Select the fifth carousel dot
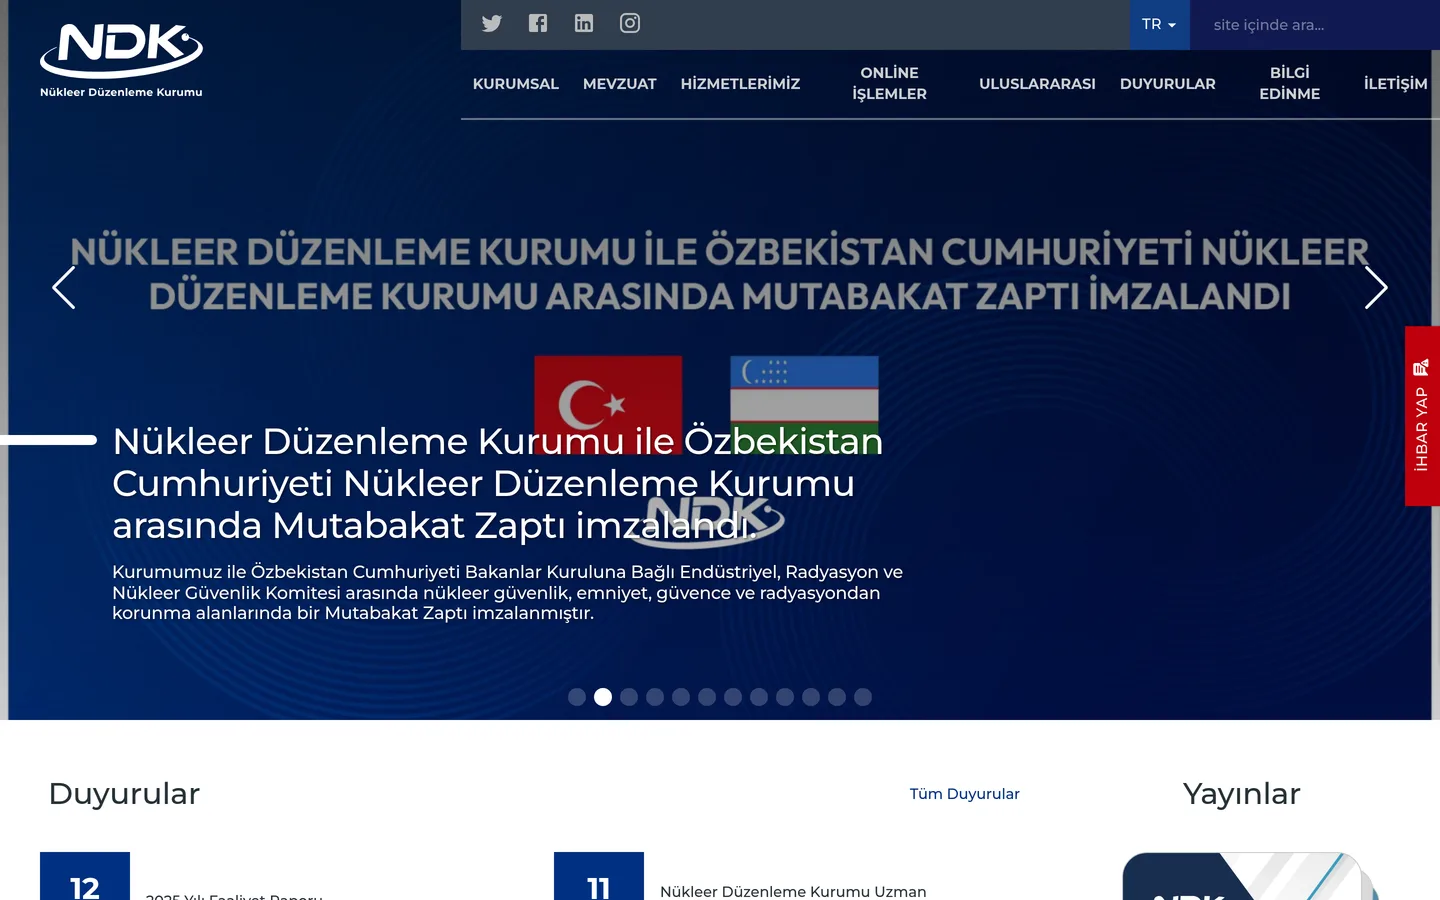Viewport: 1440px width, 900px height. (681, 697)
